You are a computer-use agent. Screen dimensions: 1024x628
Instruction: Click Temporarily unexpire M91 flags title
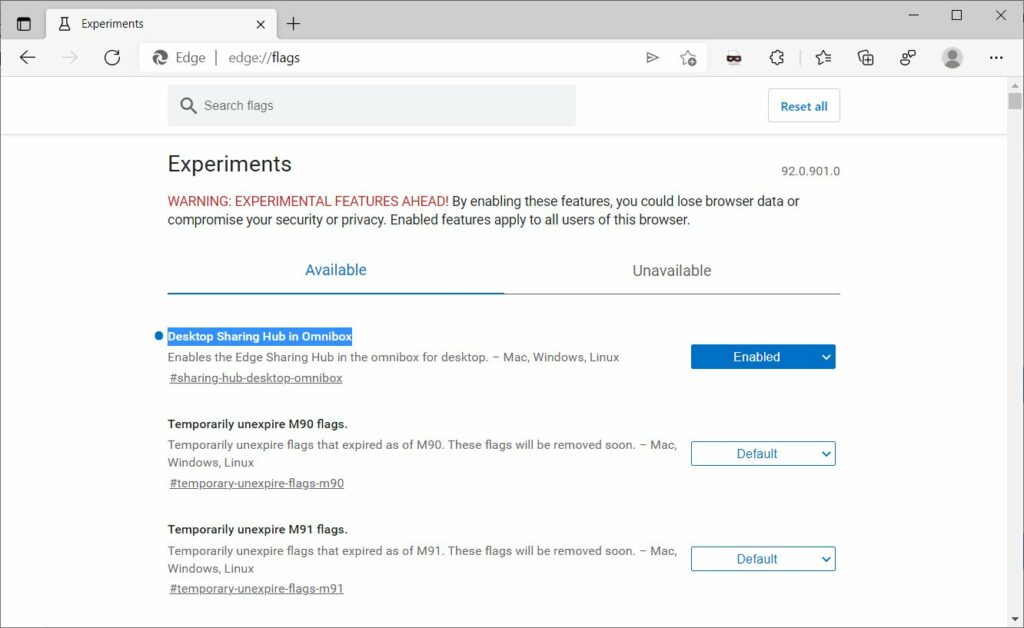[257, 529]
